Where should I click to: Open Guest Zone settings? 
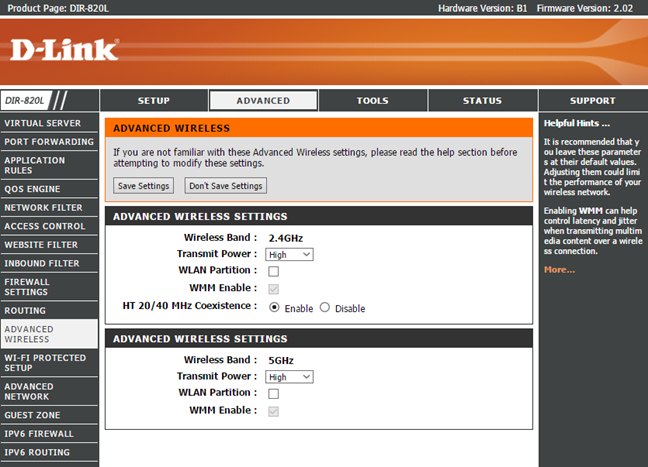[x=49, y=415]
